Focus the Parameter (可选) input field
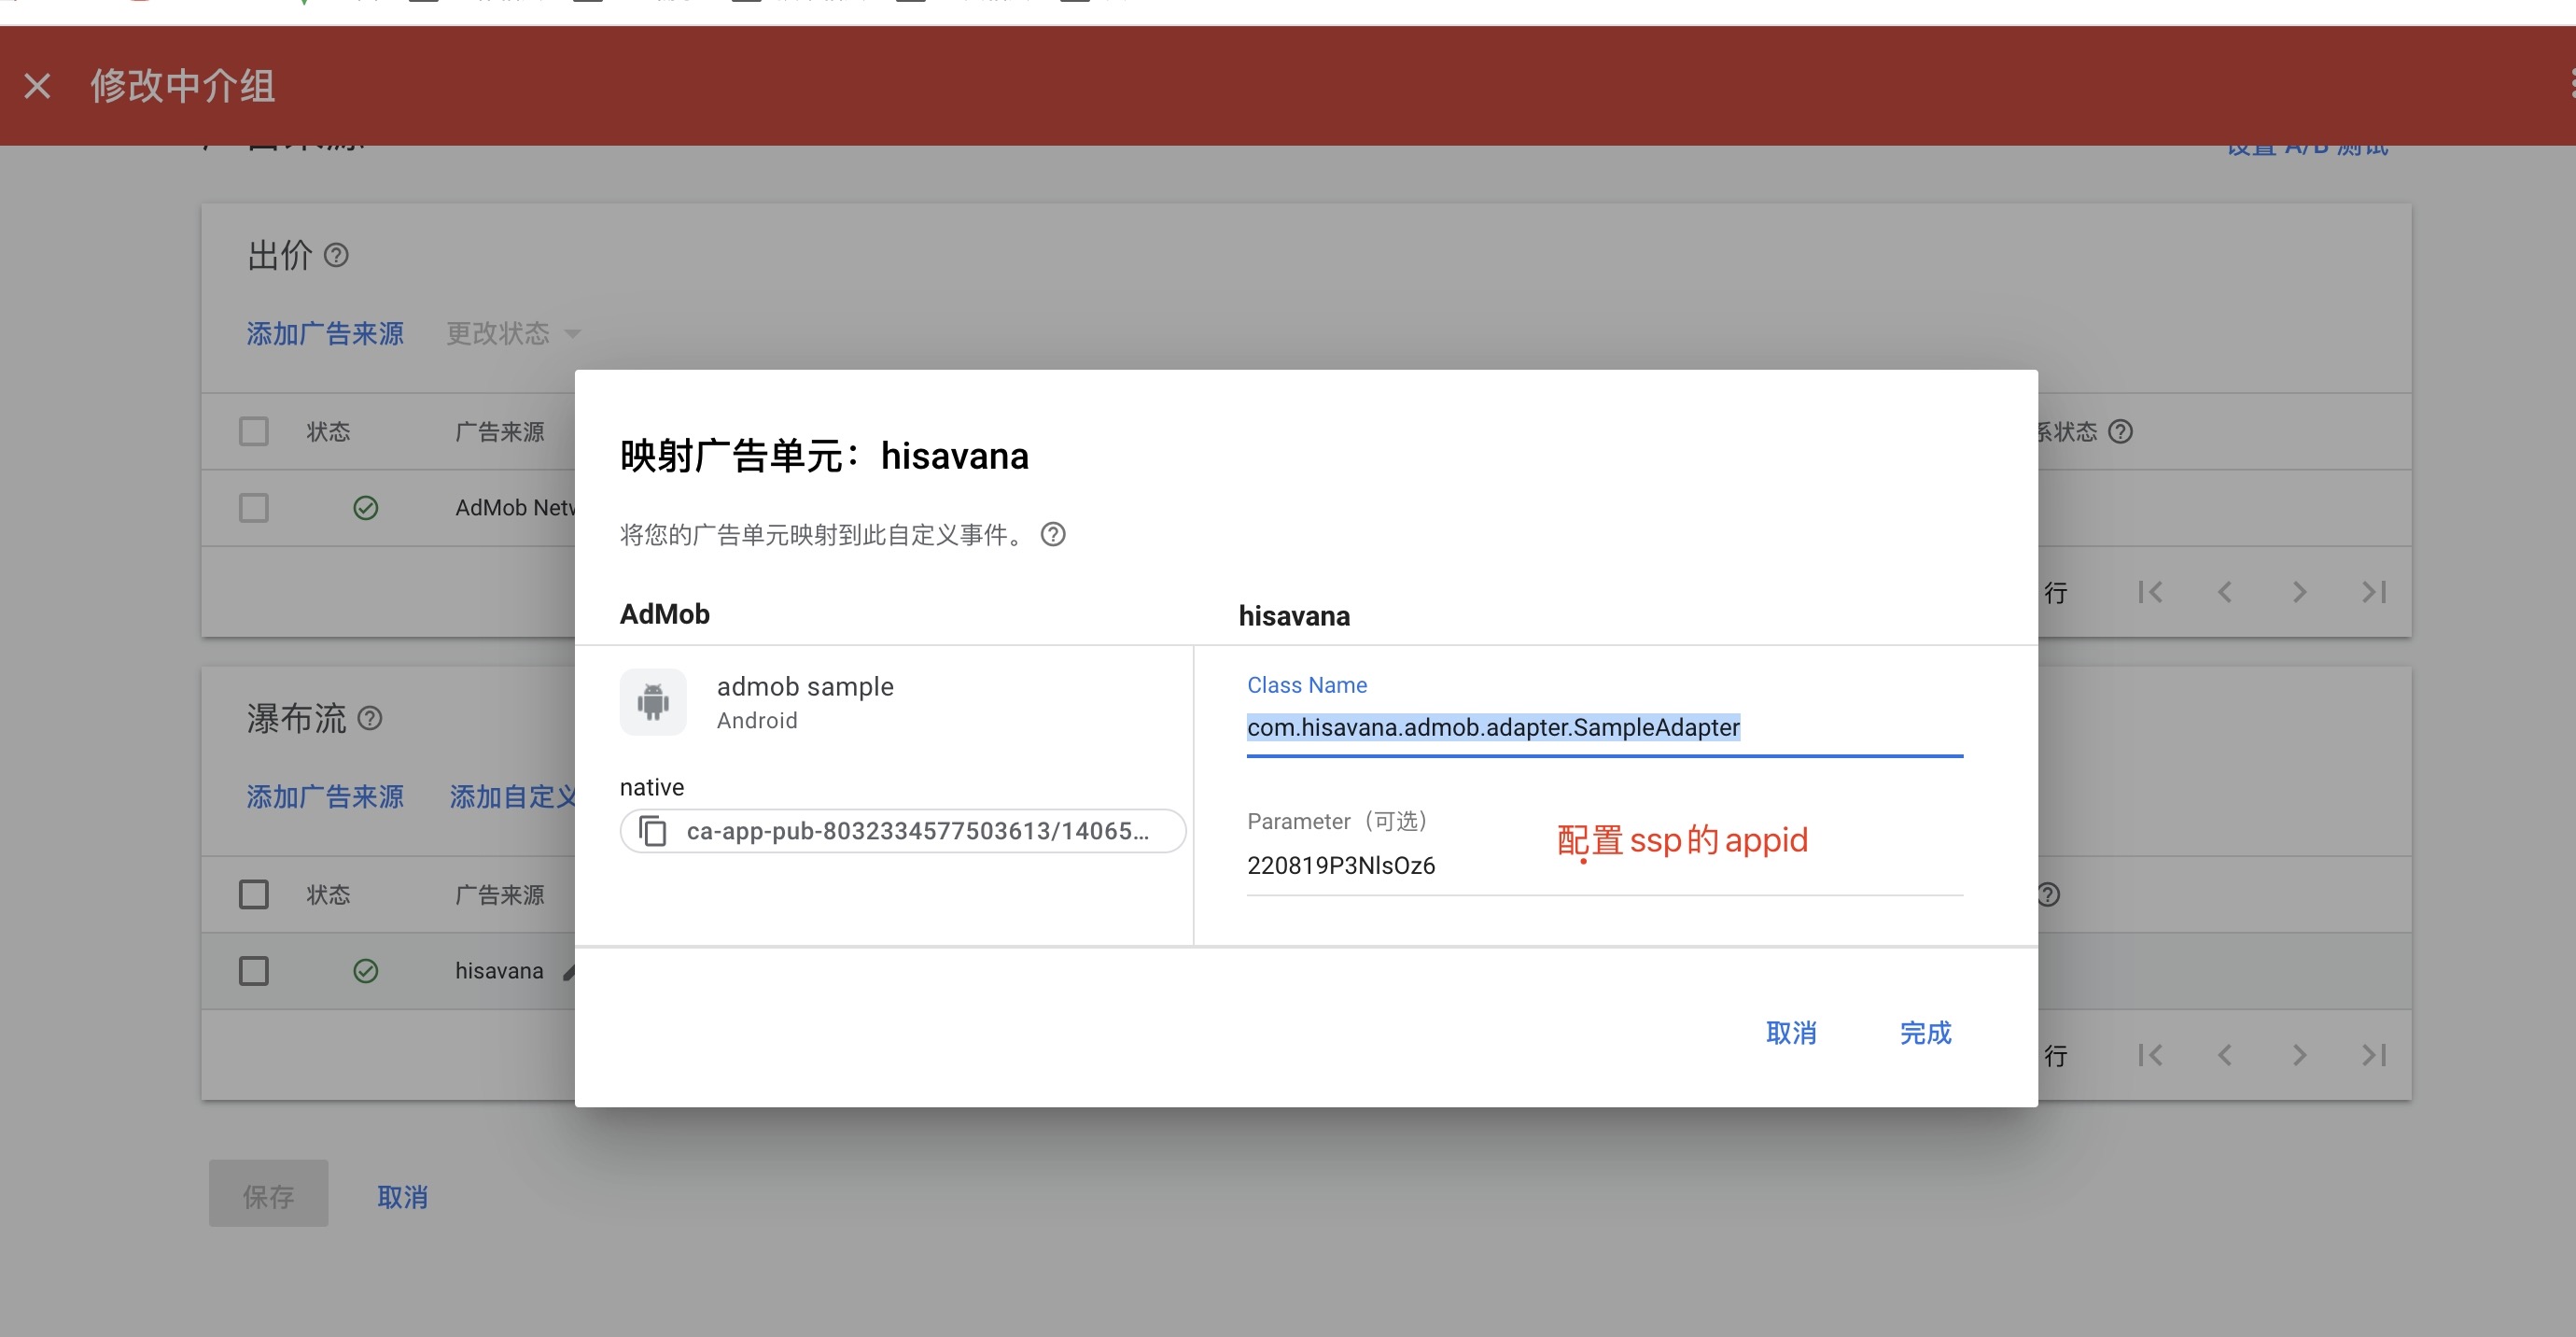Viewport: 2576px width, 1337px height. click(x=1604, y=865)
